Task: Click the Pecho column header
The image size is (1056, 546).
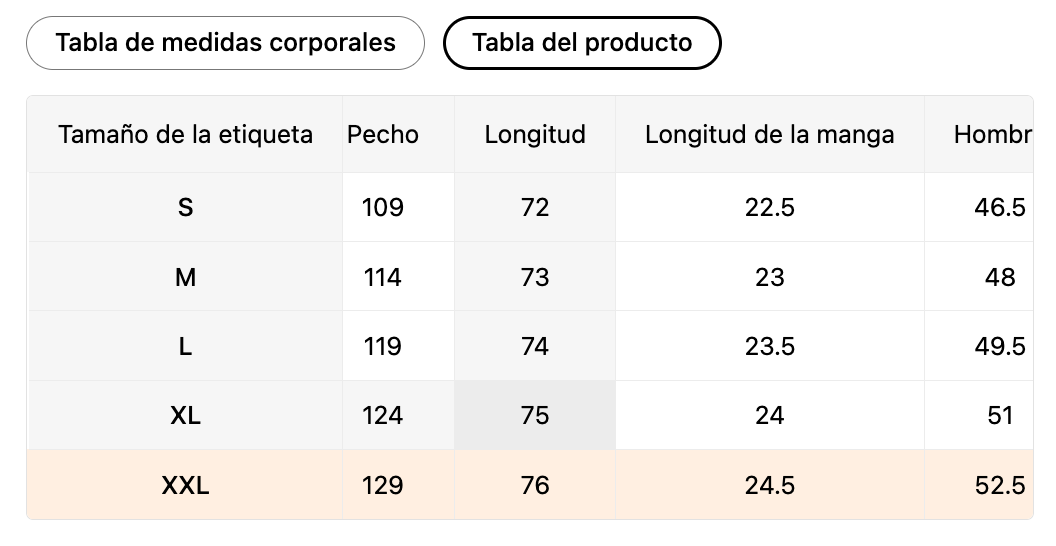Action: pos(383,134)
